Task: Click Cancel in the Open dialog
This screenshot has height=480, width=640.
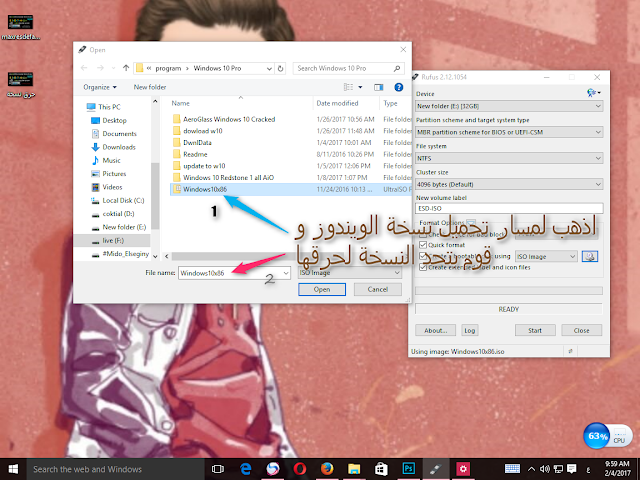Action: [x=378, y=289]
